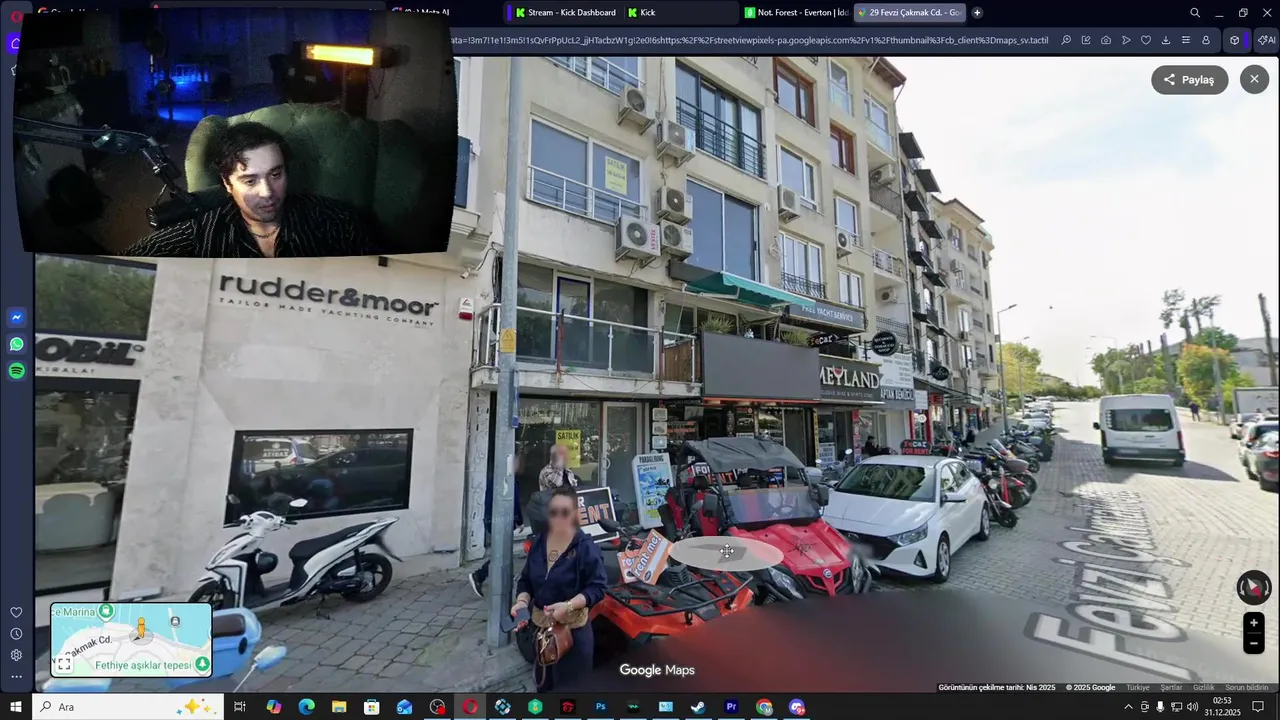This screenshot has width=1280, height=720.
Task: Switch to Stream - Kick Dashboard tab
Action: pyautogui.click(x=566, y=12)
